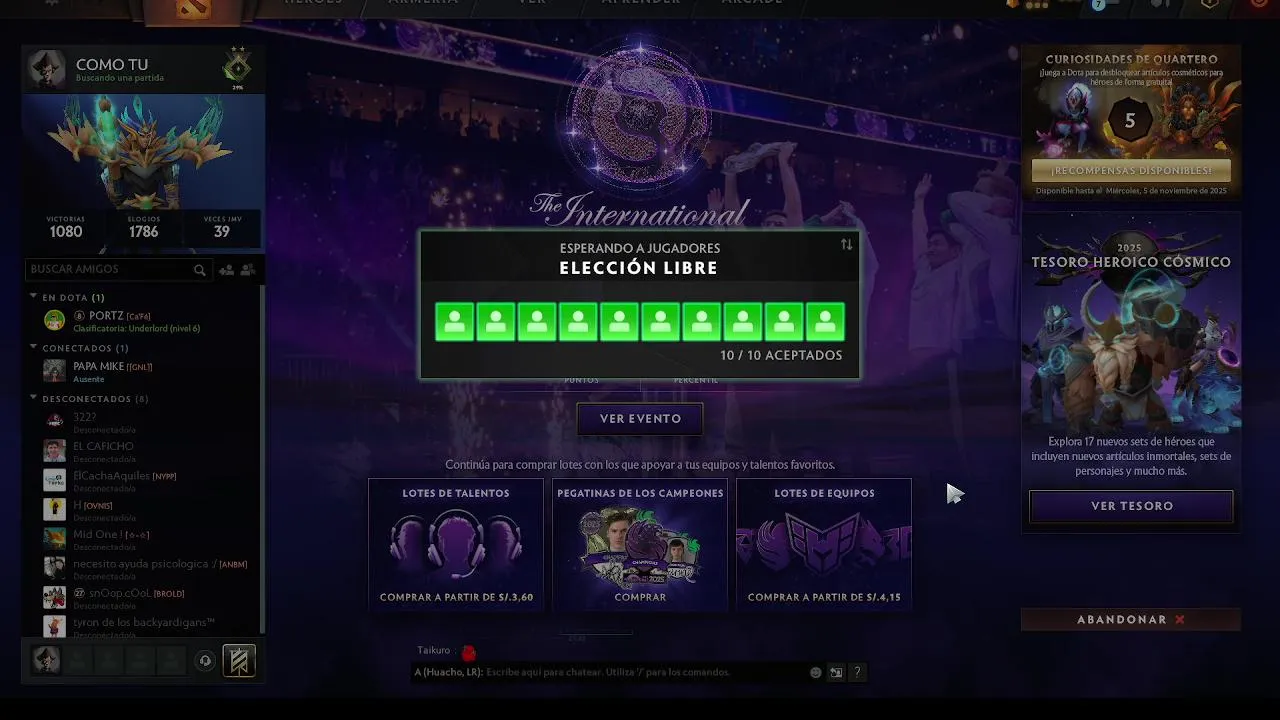Collapse the Conectados friends group

click(34, 348)
